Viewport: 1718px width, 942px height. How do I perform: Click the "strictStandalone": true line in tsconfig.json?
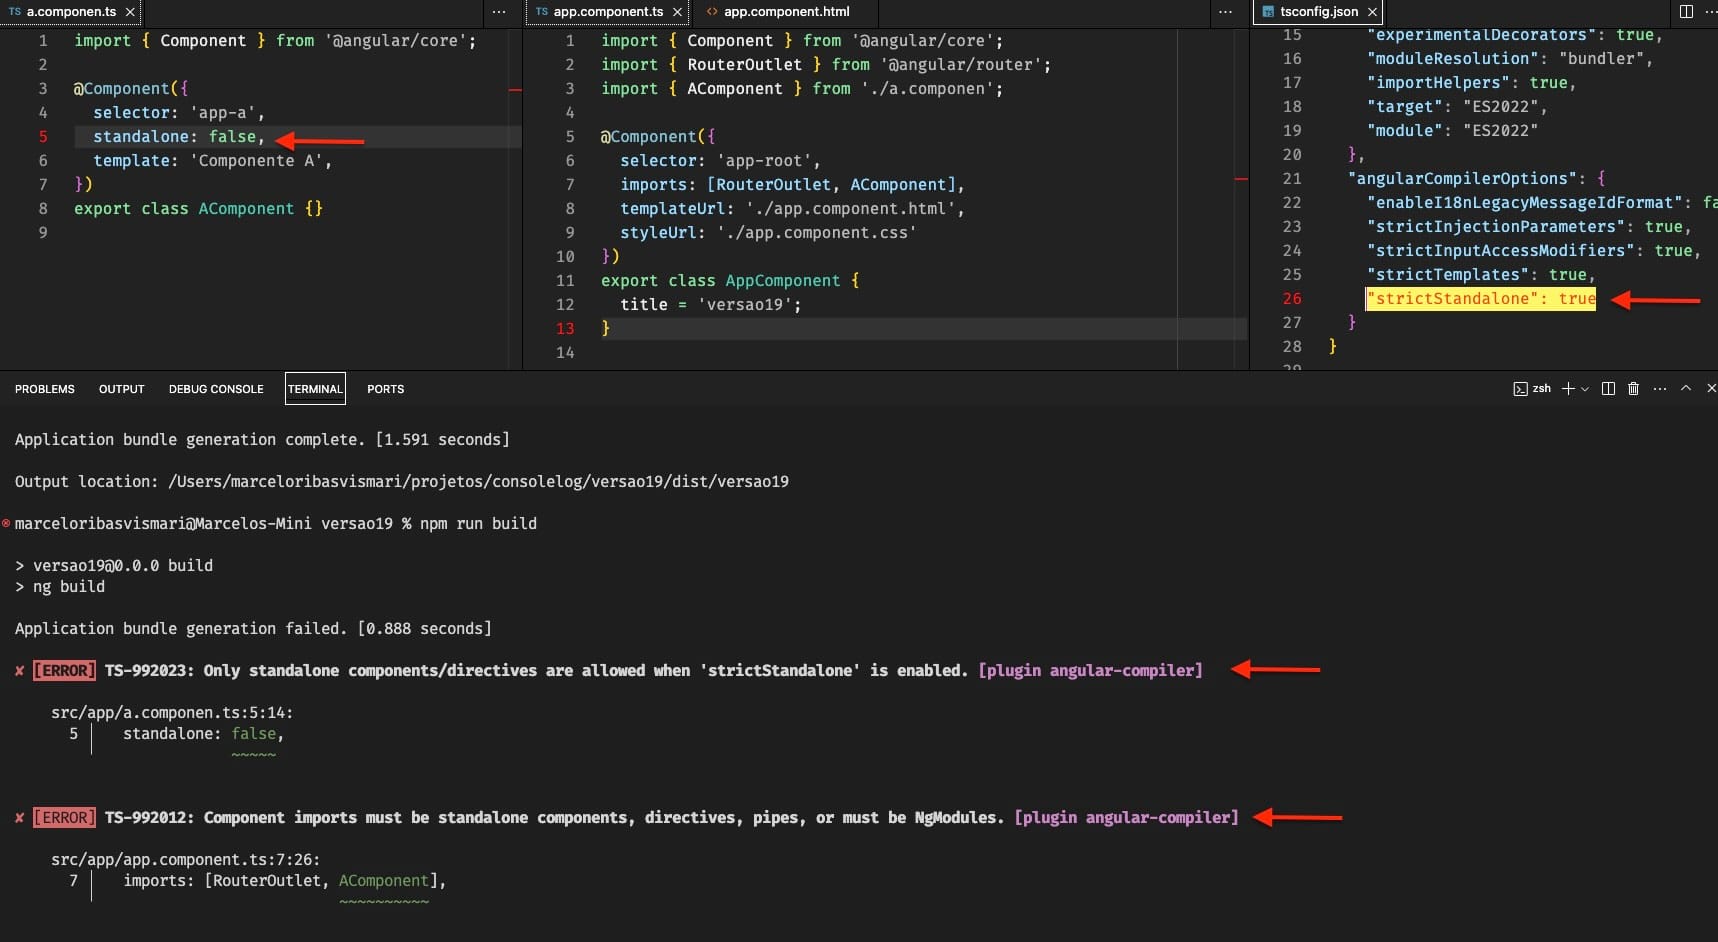point(1481,299)
